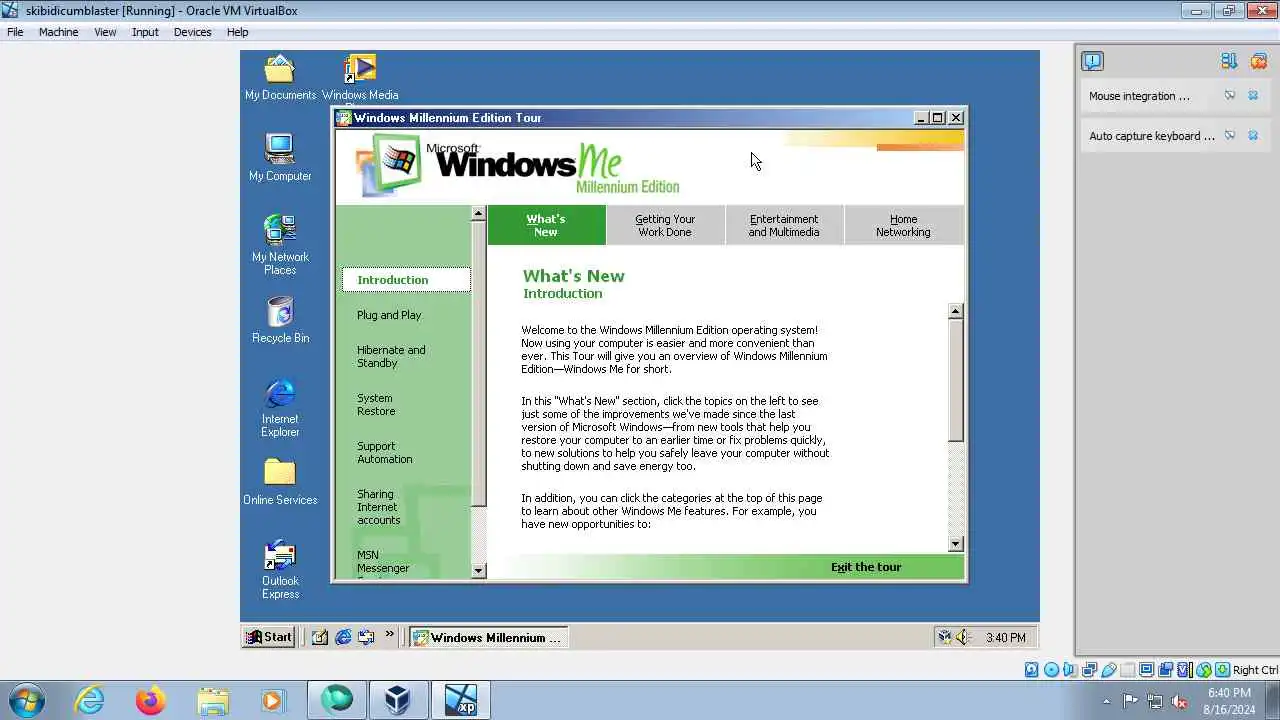The height and width of the screenshot is (720, 1280).
Task: Click Exit the tour
Action: click(866, 567)
